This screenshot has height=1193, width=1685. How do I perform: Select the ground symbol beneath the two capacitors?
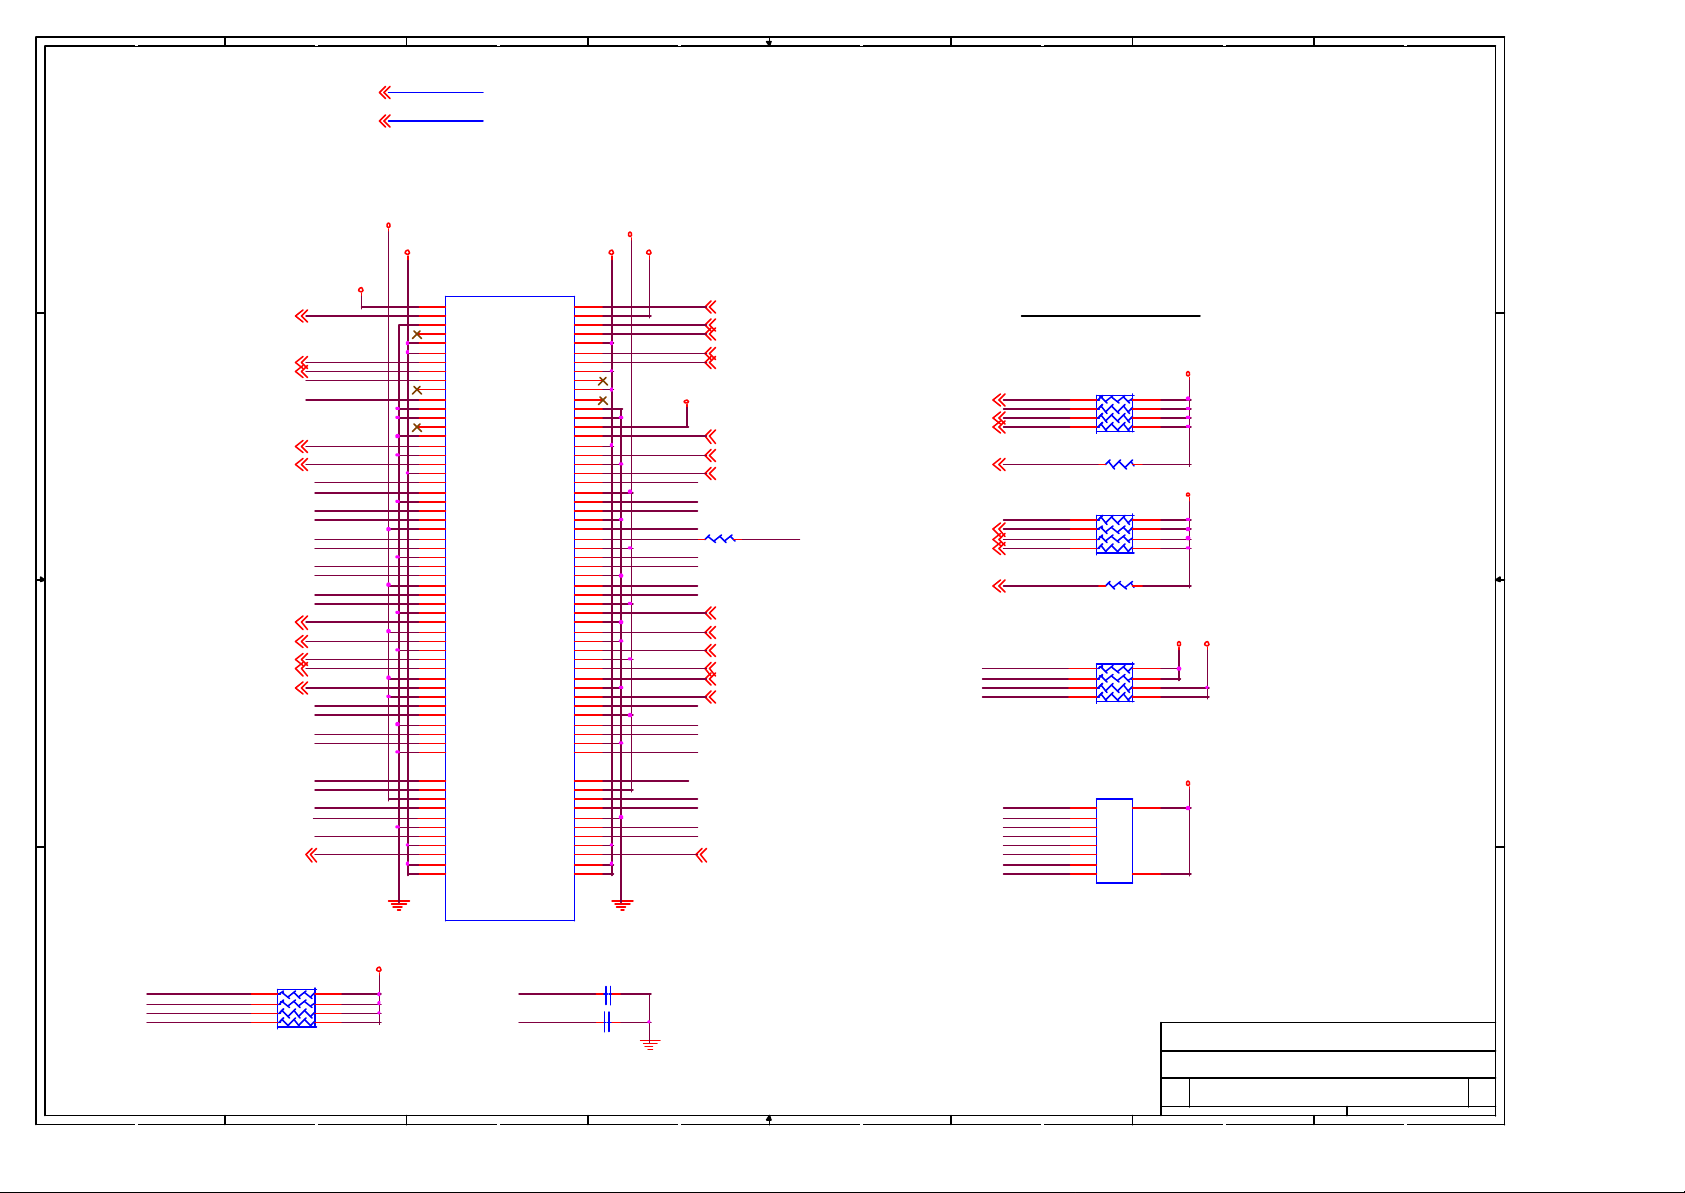pyautogui.click(x=650, y=1044)
